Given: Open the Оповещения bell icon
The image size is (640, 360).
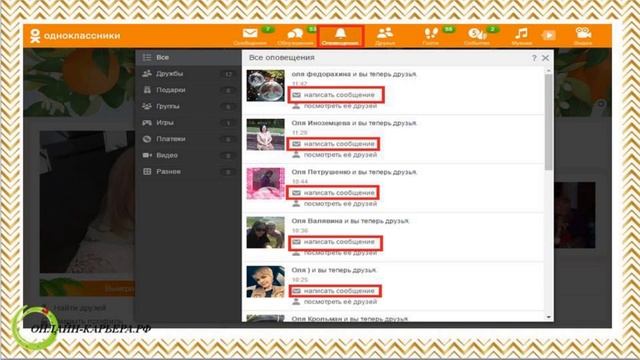Looking at the screenshot, I should (x=340, y=33).
